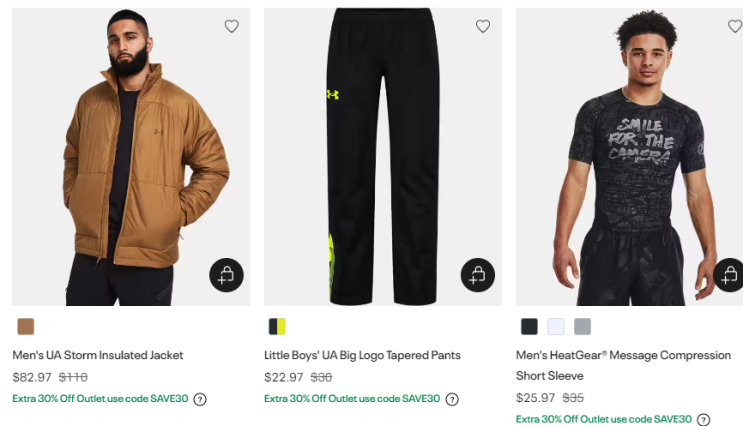The width and height of the screenshot is (743, 426).
Task: Open SAVE30 info icon under tapered pants
Action: tap(452, 399)
